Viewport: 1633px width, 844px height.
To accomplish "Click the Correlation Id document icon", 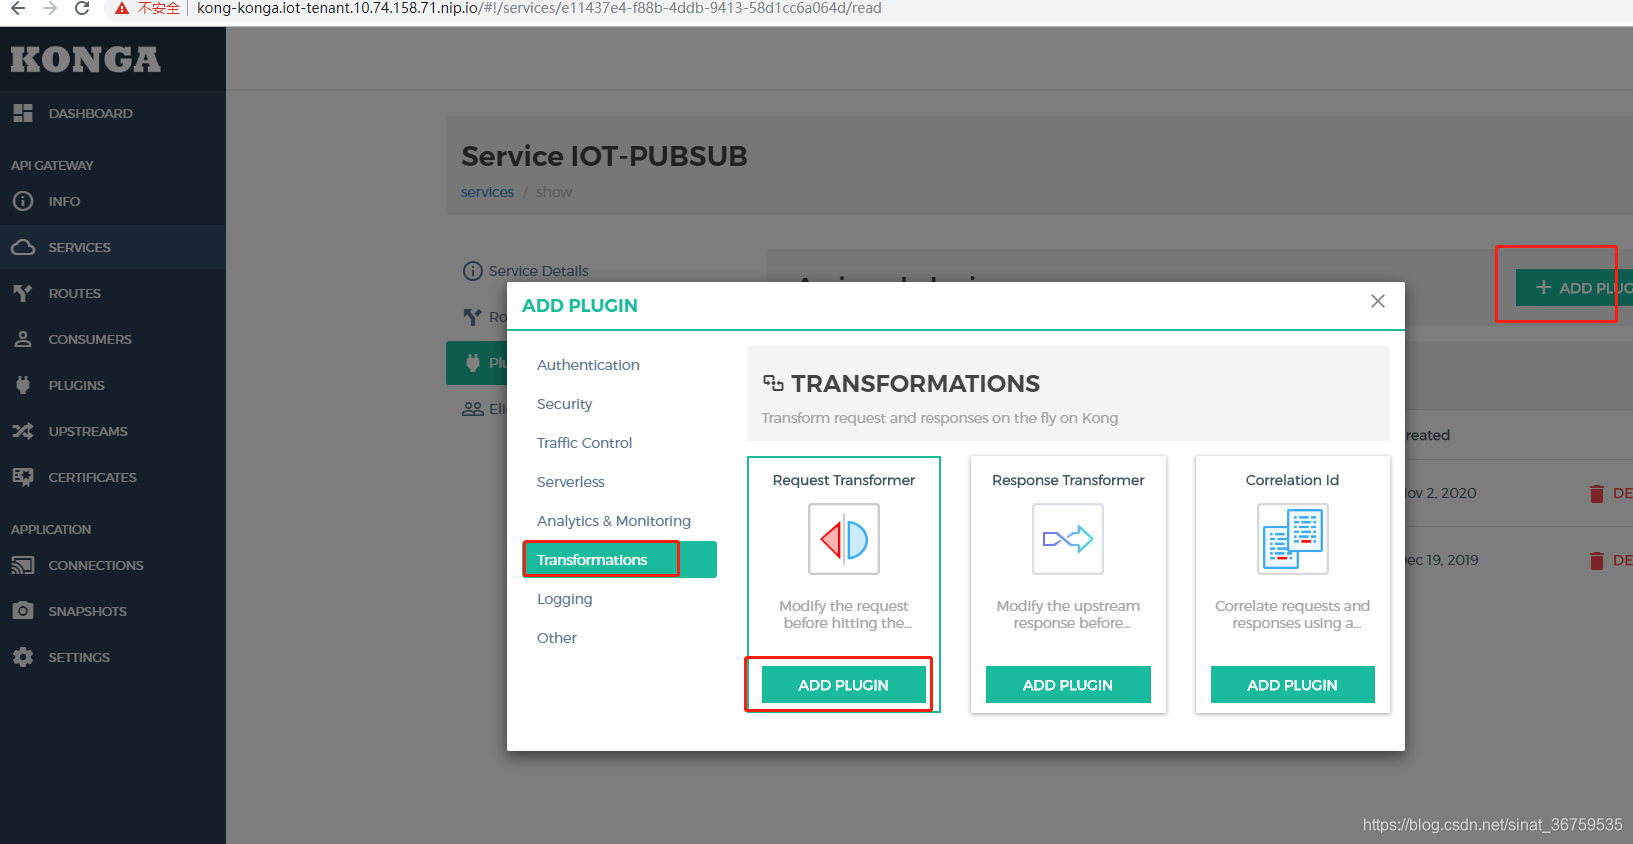I will (1293, 539).
